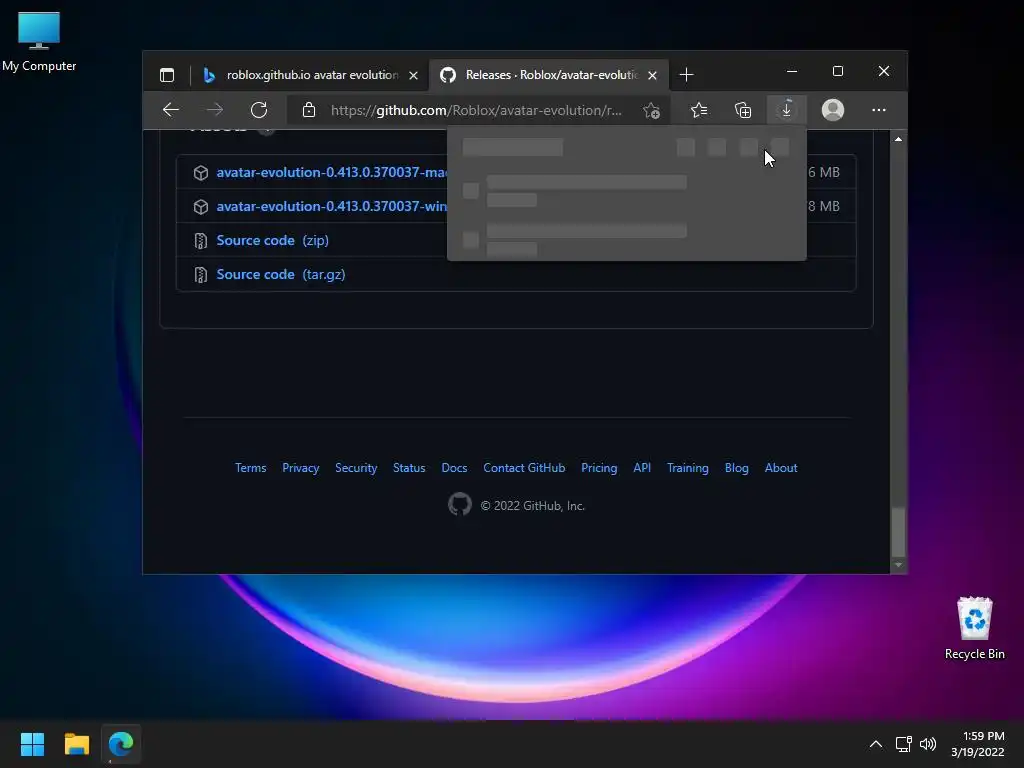The width and height of the screenshot is (1024, 768).
Task: Open the Docs footer link
Action: tap(455, 468)
